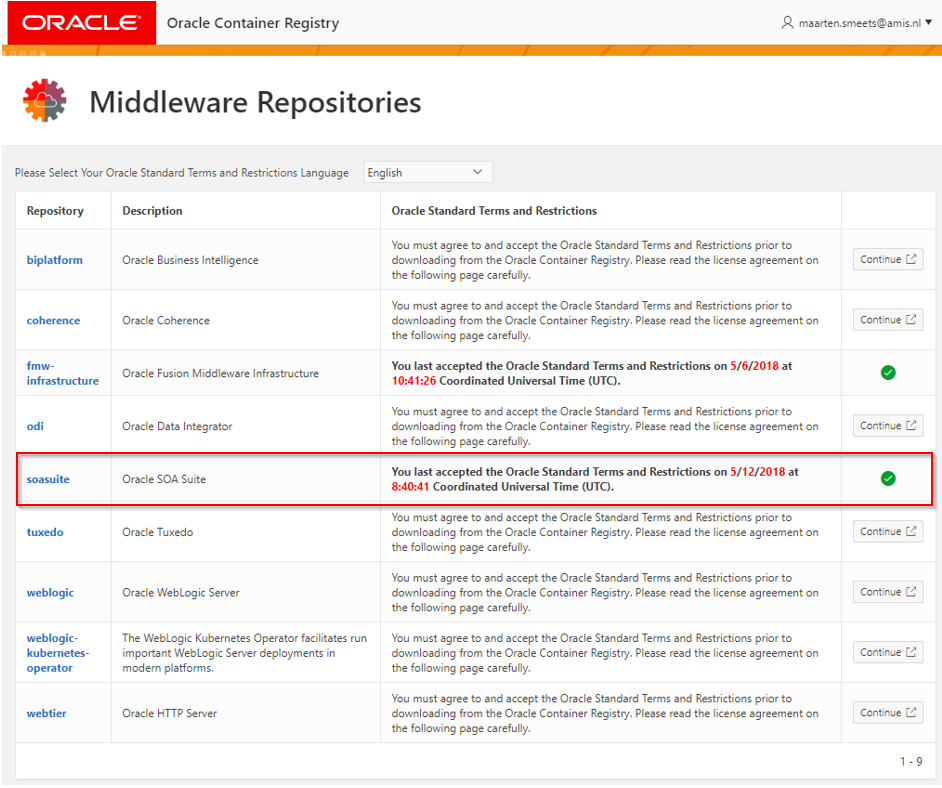Click the green checkmark for fmw-infrastructure

pos(887,372)
